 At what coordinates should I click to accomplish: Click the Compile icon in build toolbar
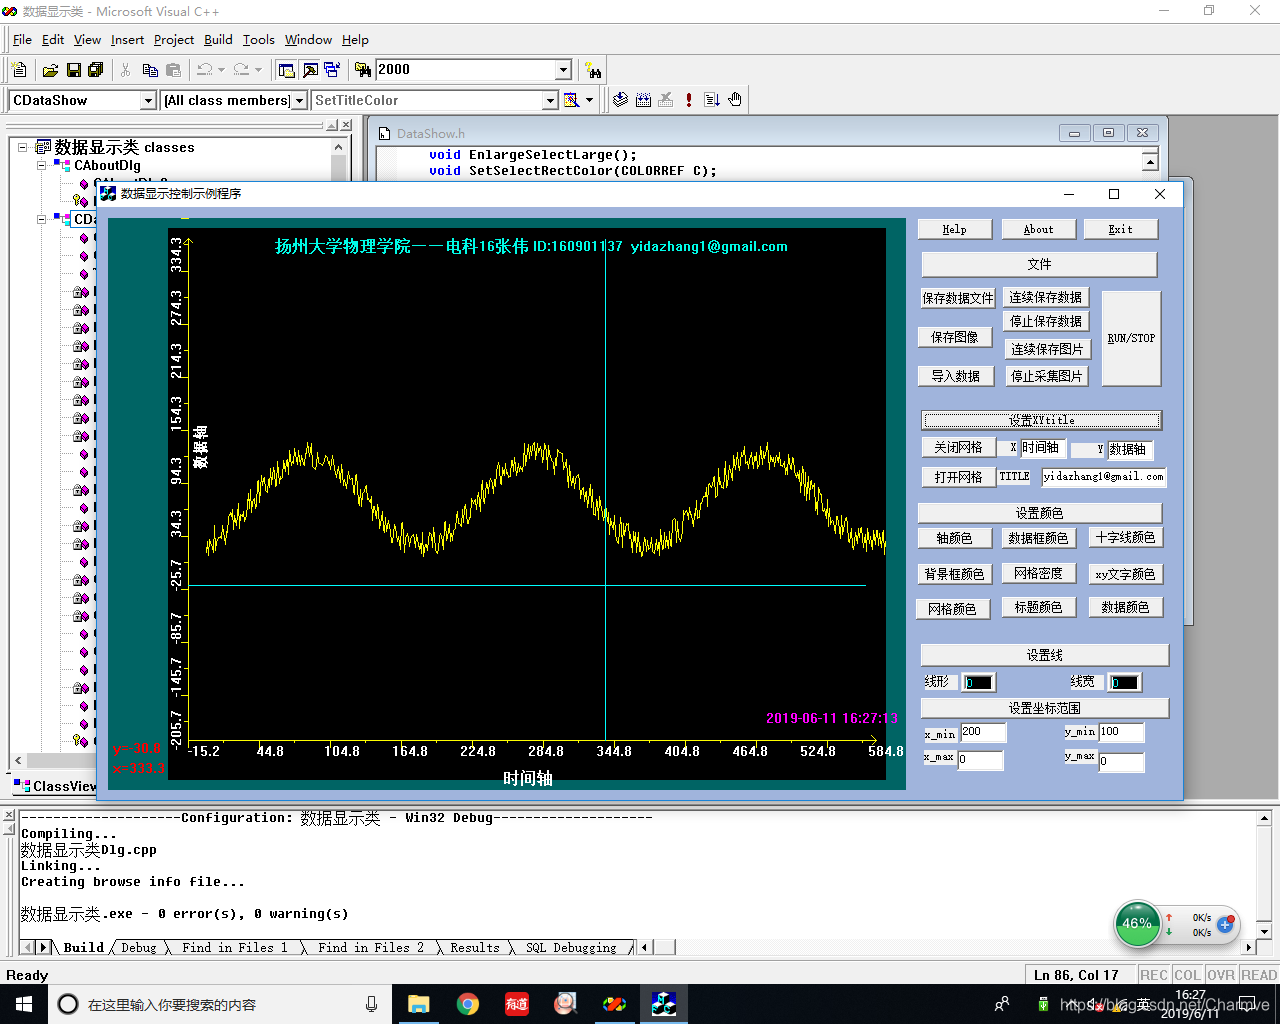(x=620, y=100)
